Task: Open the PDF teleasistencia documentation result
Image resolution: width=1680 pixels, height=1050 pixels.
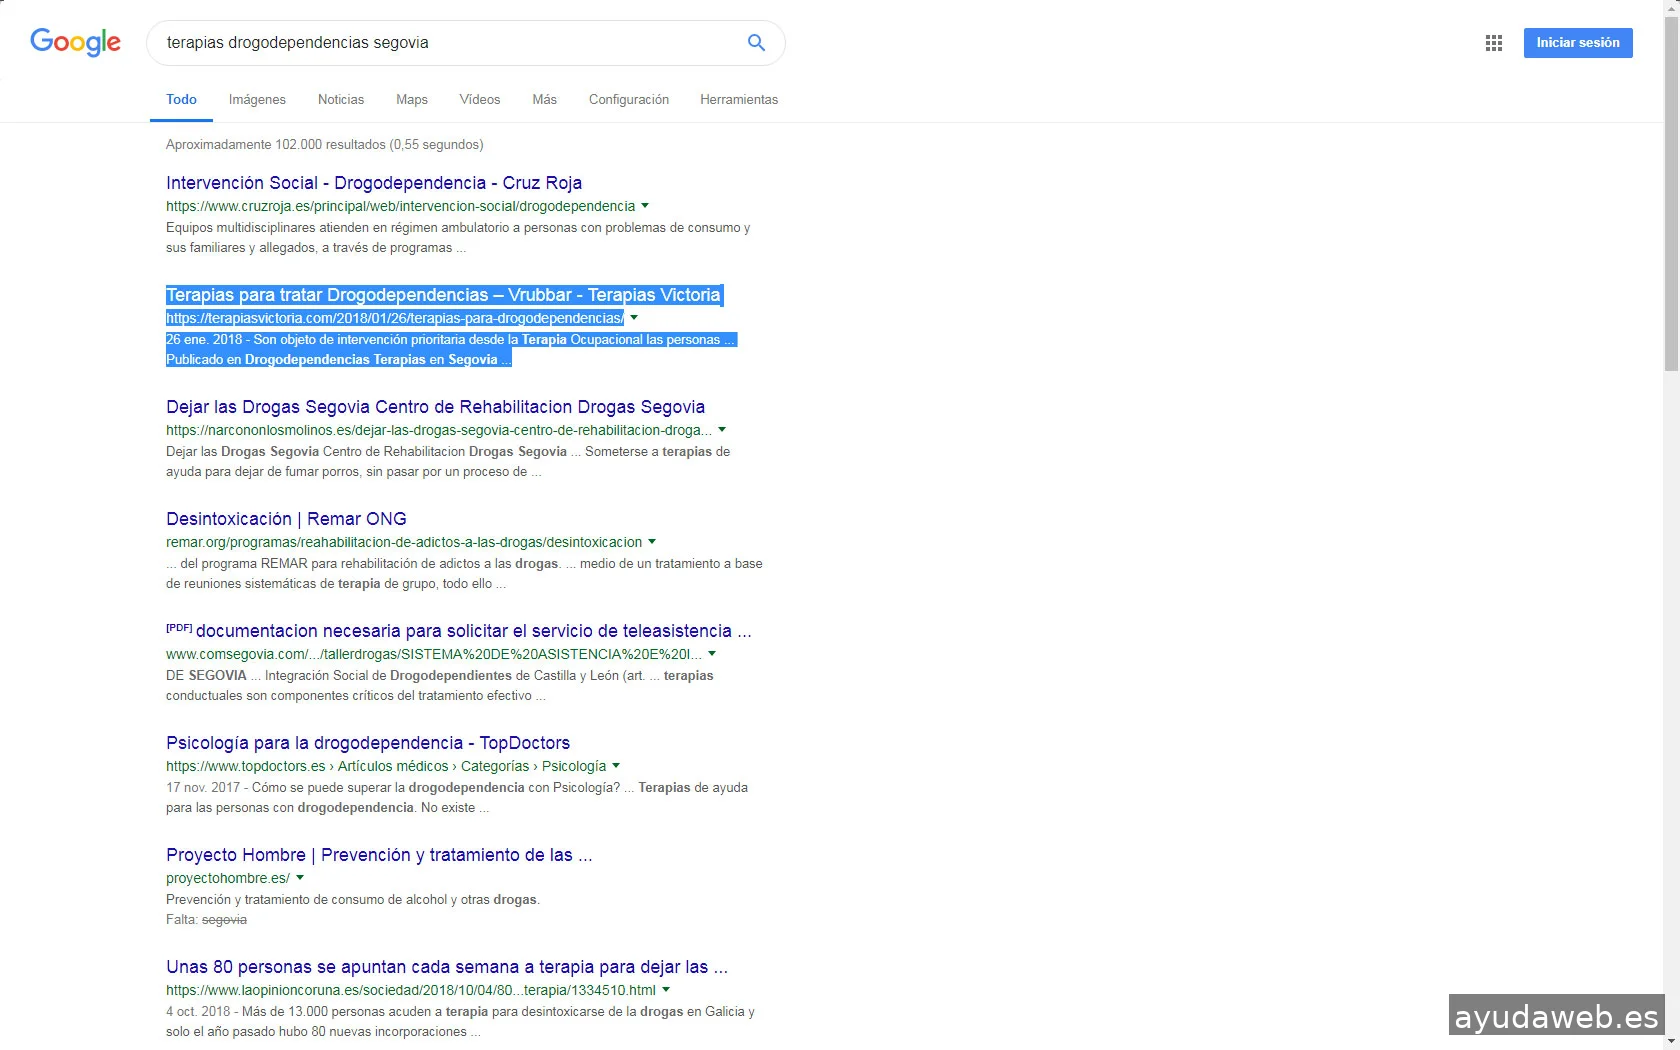Action: point(472,631)
